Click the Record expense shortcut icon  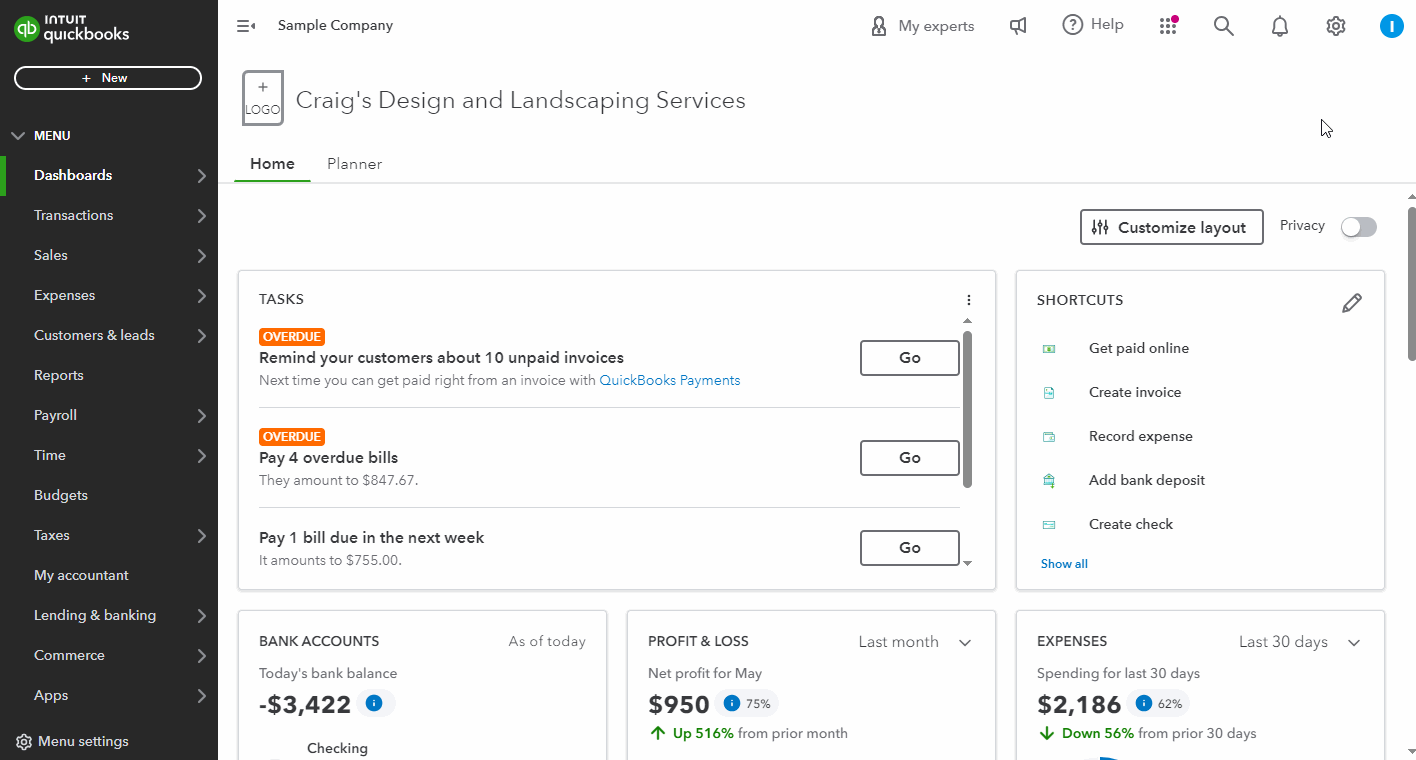(x=1049, y=437)
